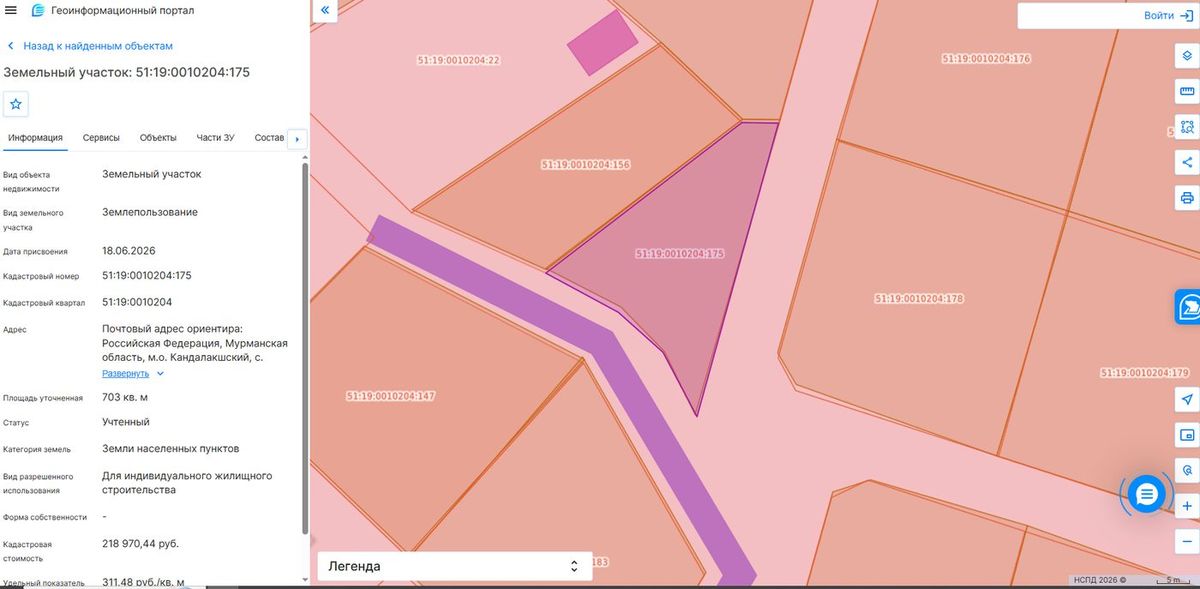Click the area value 703 кв. м
1200x589 pixels.
point(125,397)
